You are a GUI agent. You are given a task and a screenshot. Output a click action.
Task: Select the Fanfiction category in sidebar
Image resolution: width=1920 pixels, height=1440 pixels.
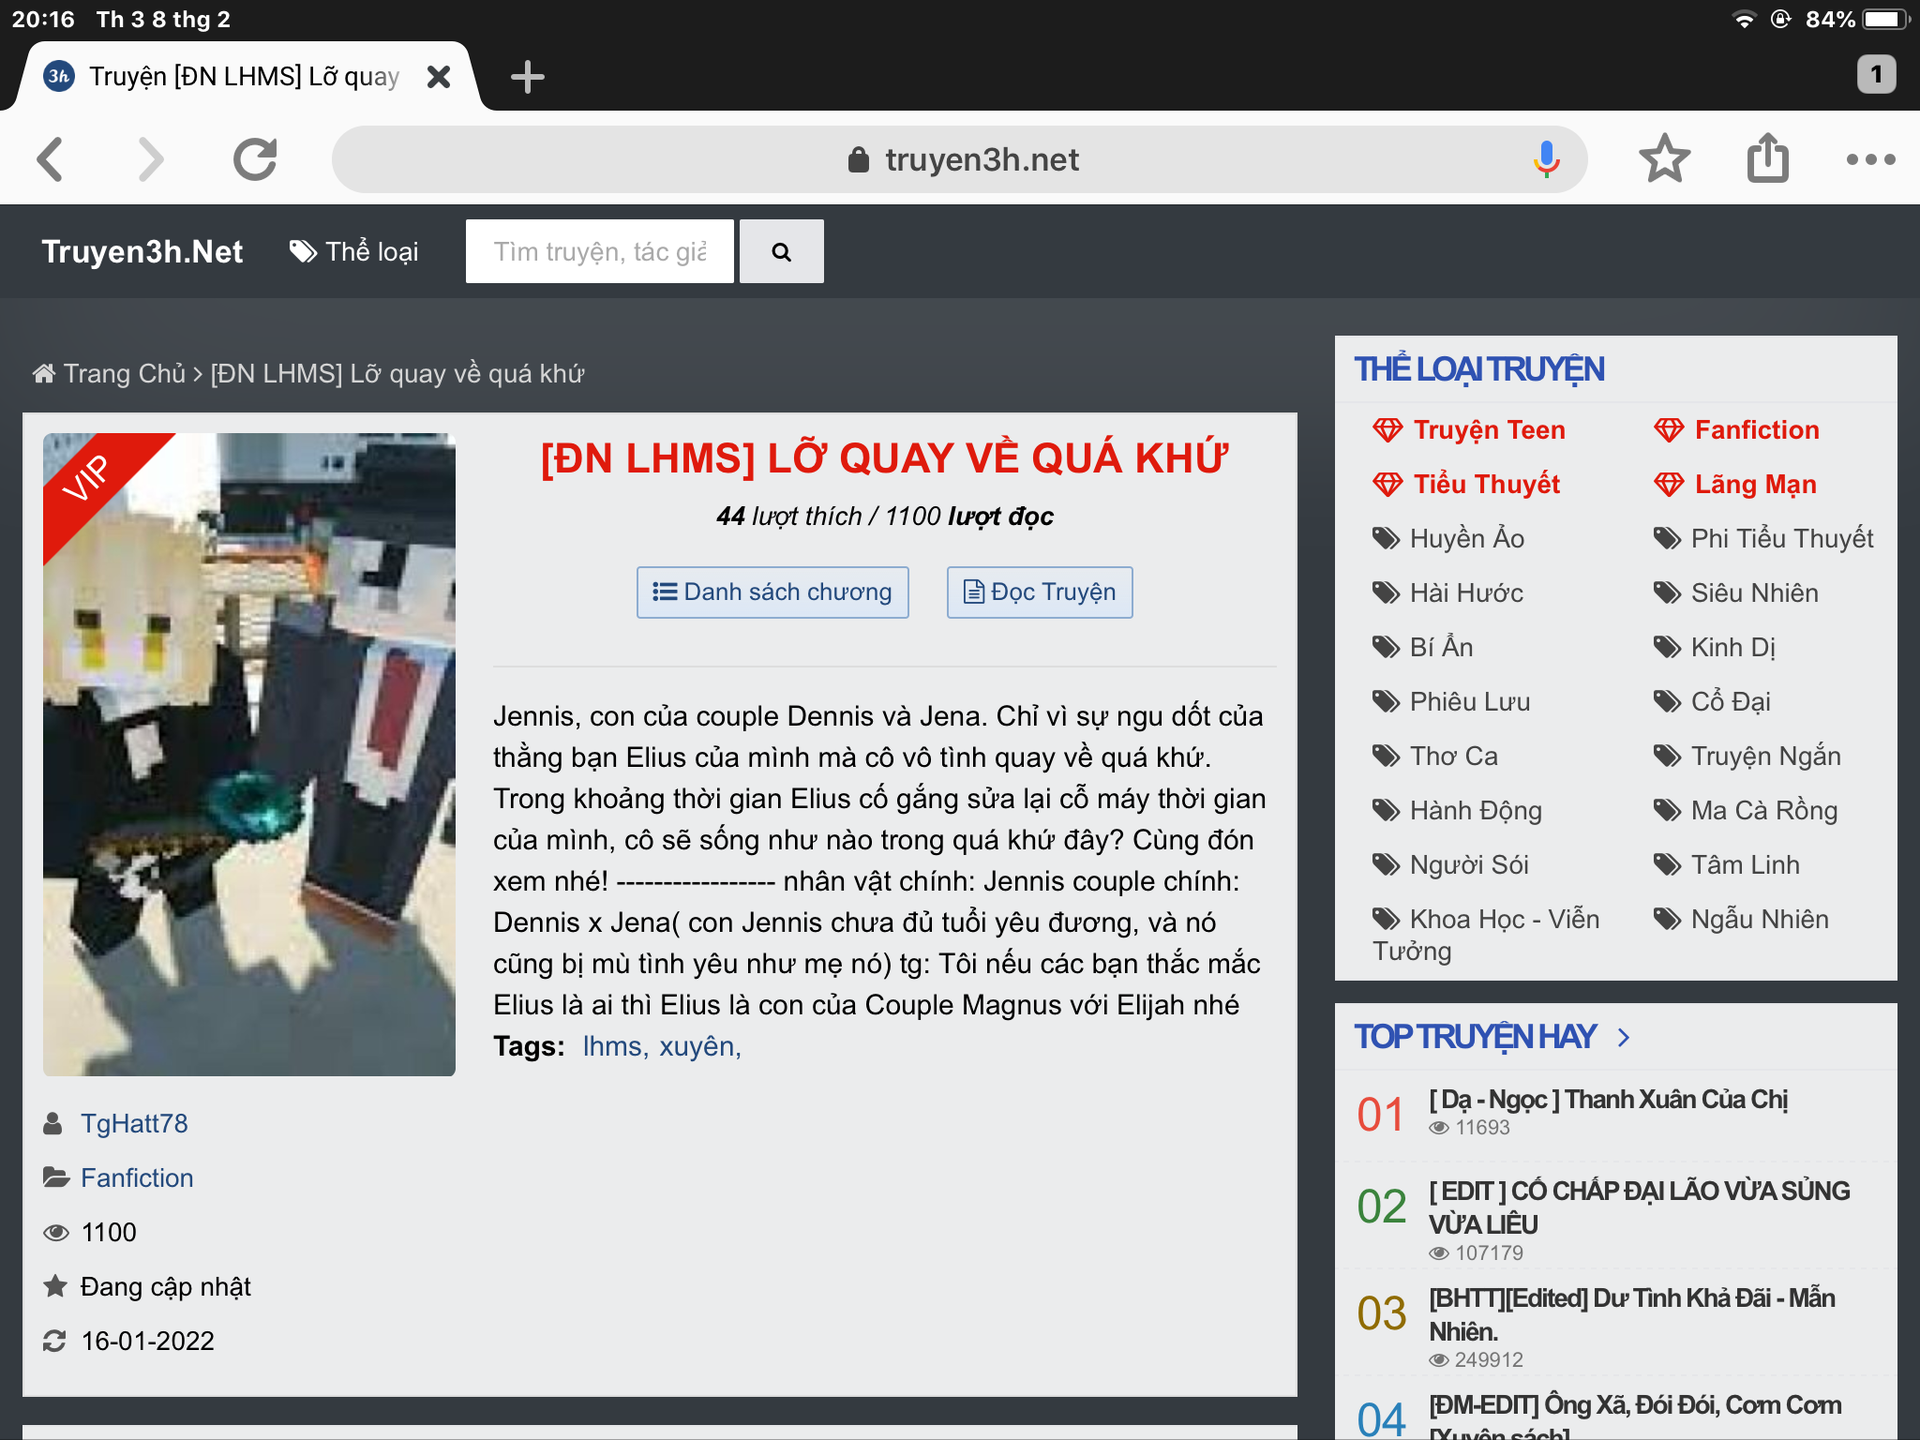1756,430
